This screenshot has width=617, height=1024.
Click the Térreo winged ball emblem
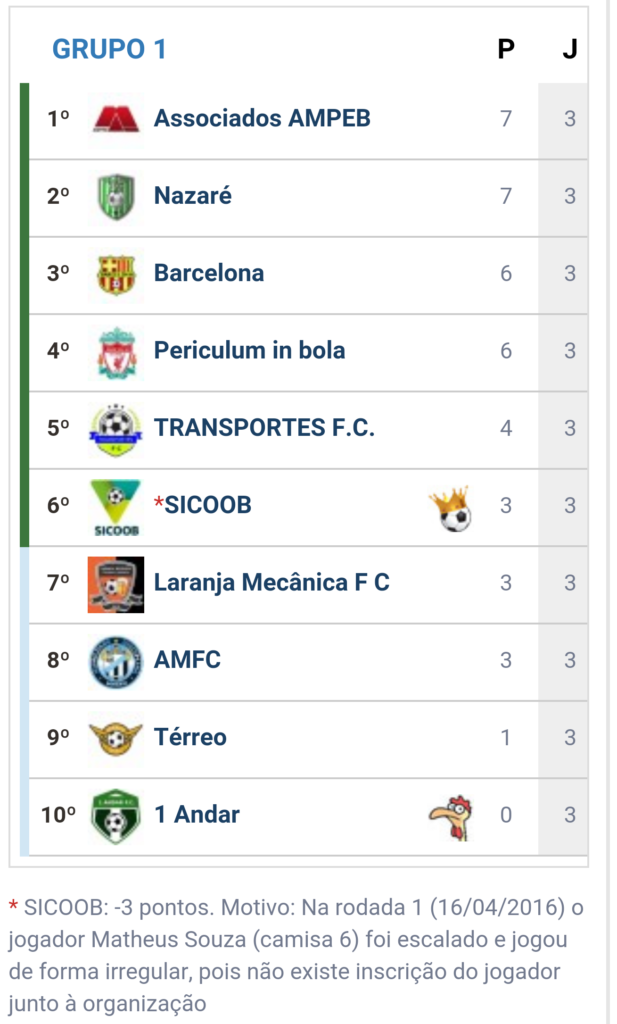click(116, 738)
